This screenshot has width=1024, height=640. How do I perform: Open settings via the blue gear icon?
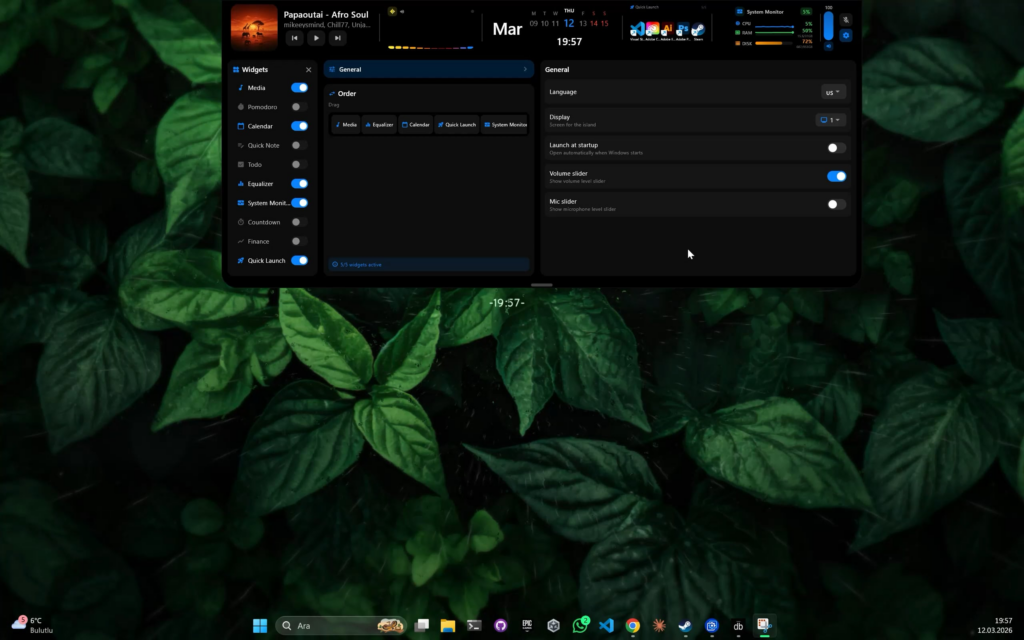coord(846,36)
